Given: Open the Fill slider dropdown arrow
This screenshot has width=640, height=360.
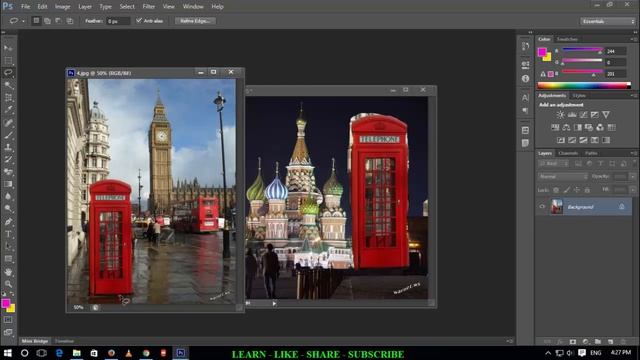Looking at the screenshot, I should tap(633, 190).
